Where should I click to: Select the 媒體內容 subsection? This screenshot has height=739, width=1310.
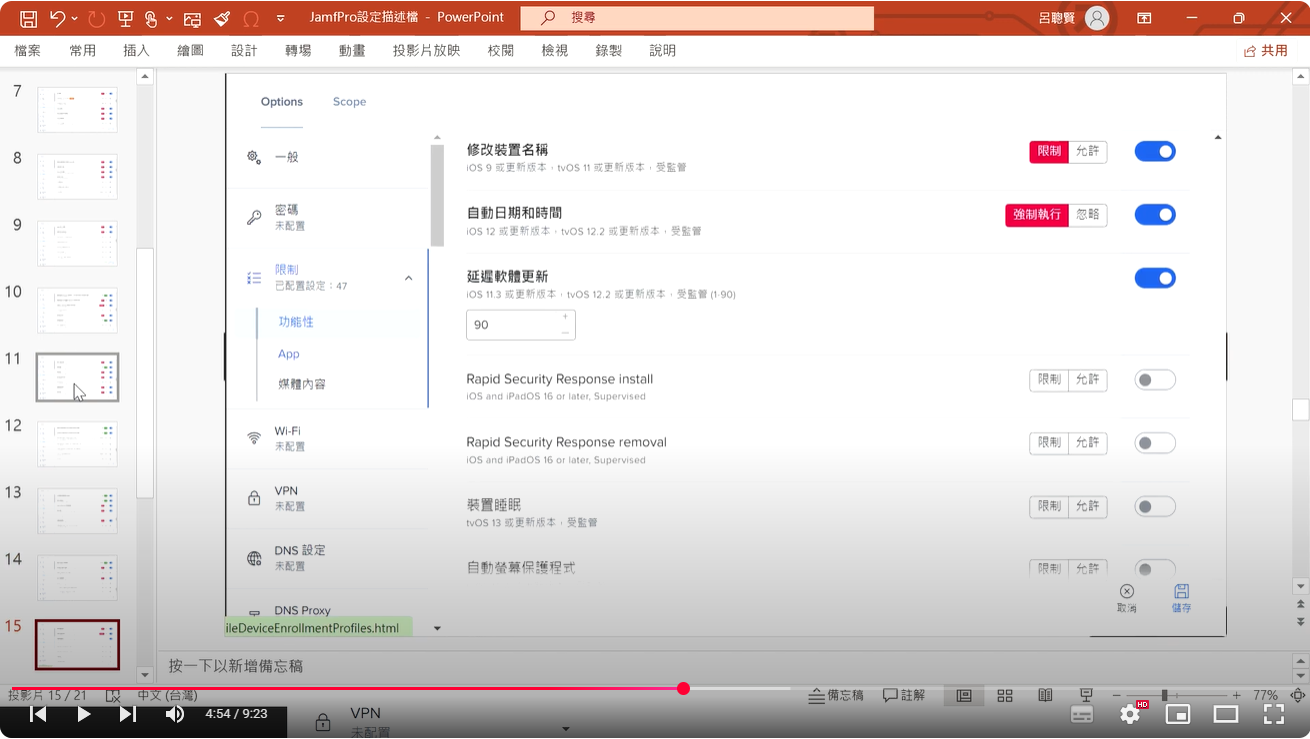302,384
